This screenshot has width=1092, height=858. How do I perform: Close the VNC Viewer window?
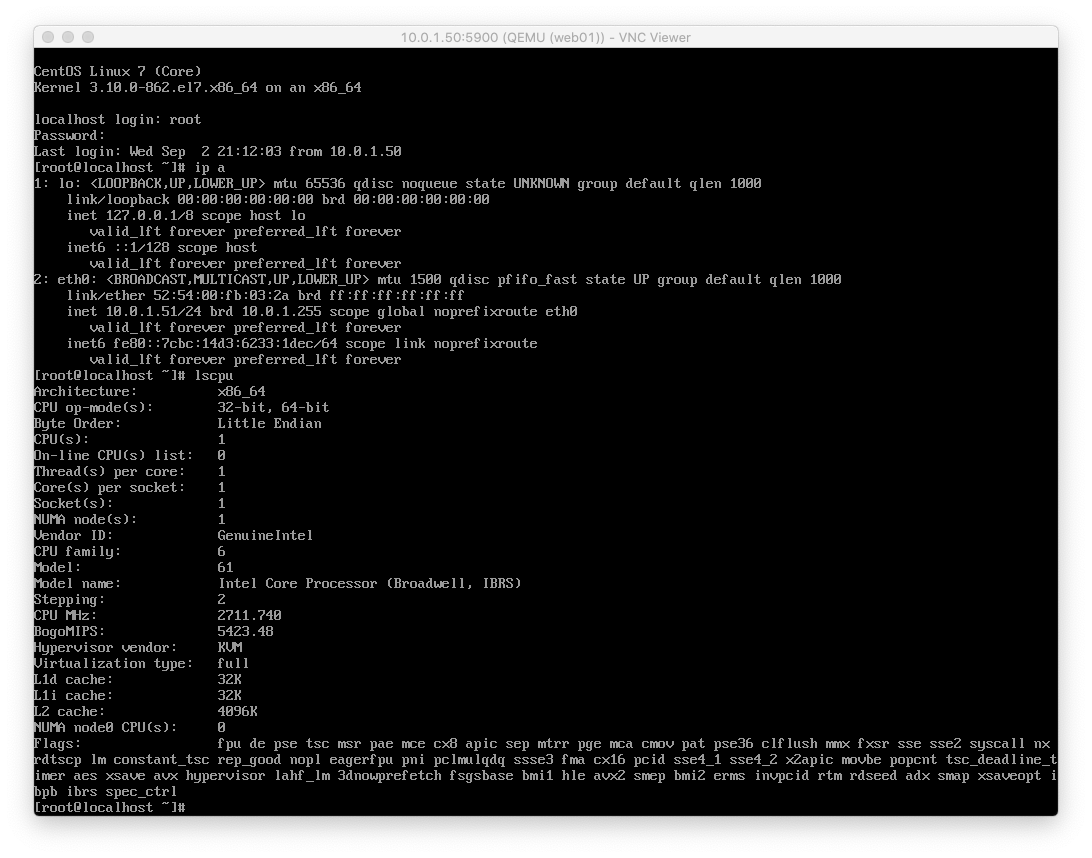[x=48, y=37]
